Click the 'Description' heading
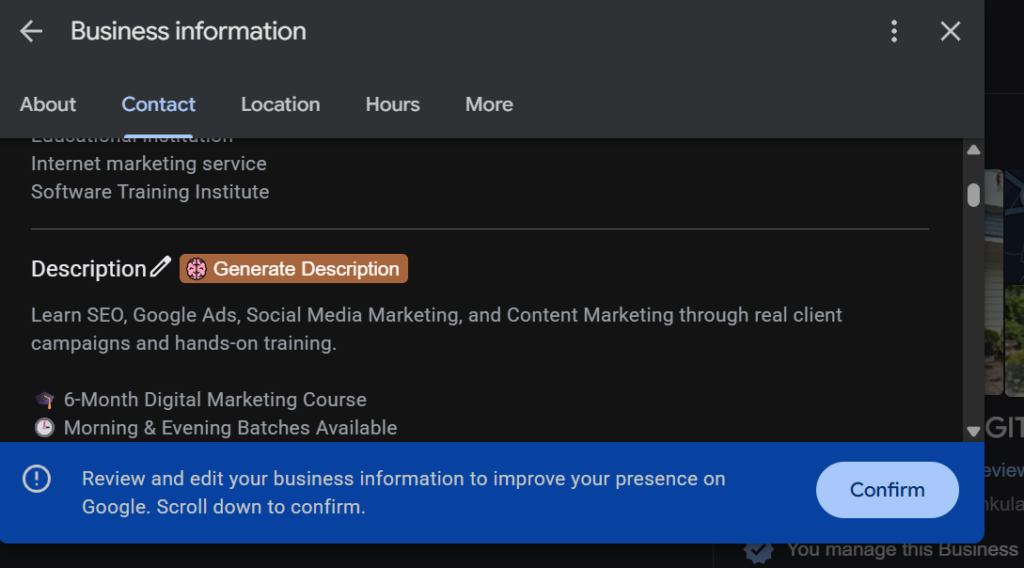 pyautogui.click(x=89, y=269)
